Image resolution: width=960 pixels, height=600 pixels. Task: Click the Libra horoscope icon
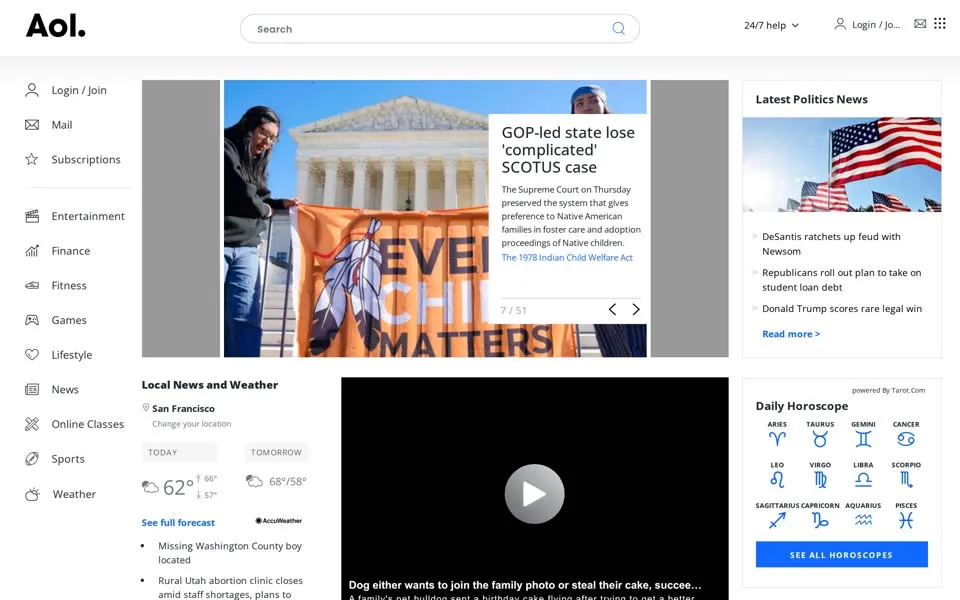pyautogui.click(x=863, y=479)
